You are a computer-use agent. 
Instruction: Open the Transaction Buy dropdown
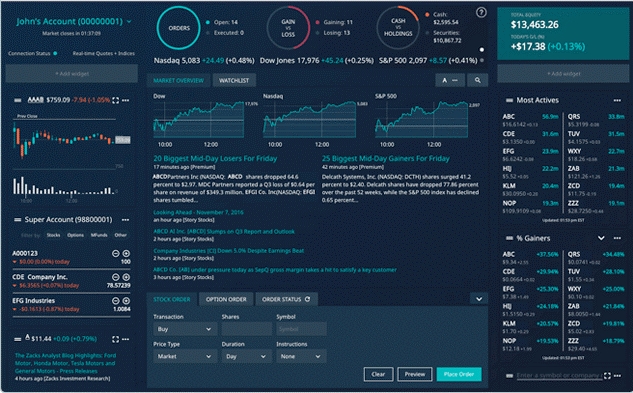185,329
